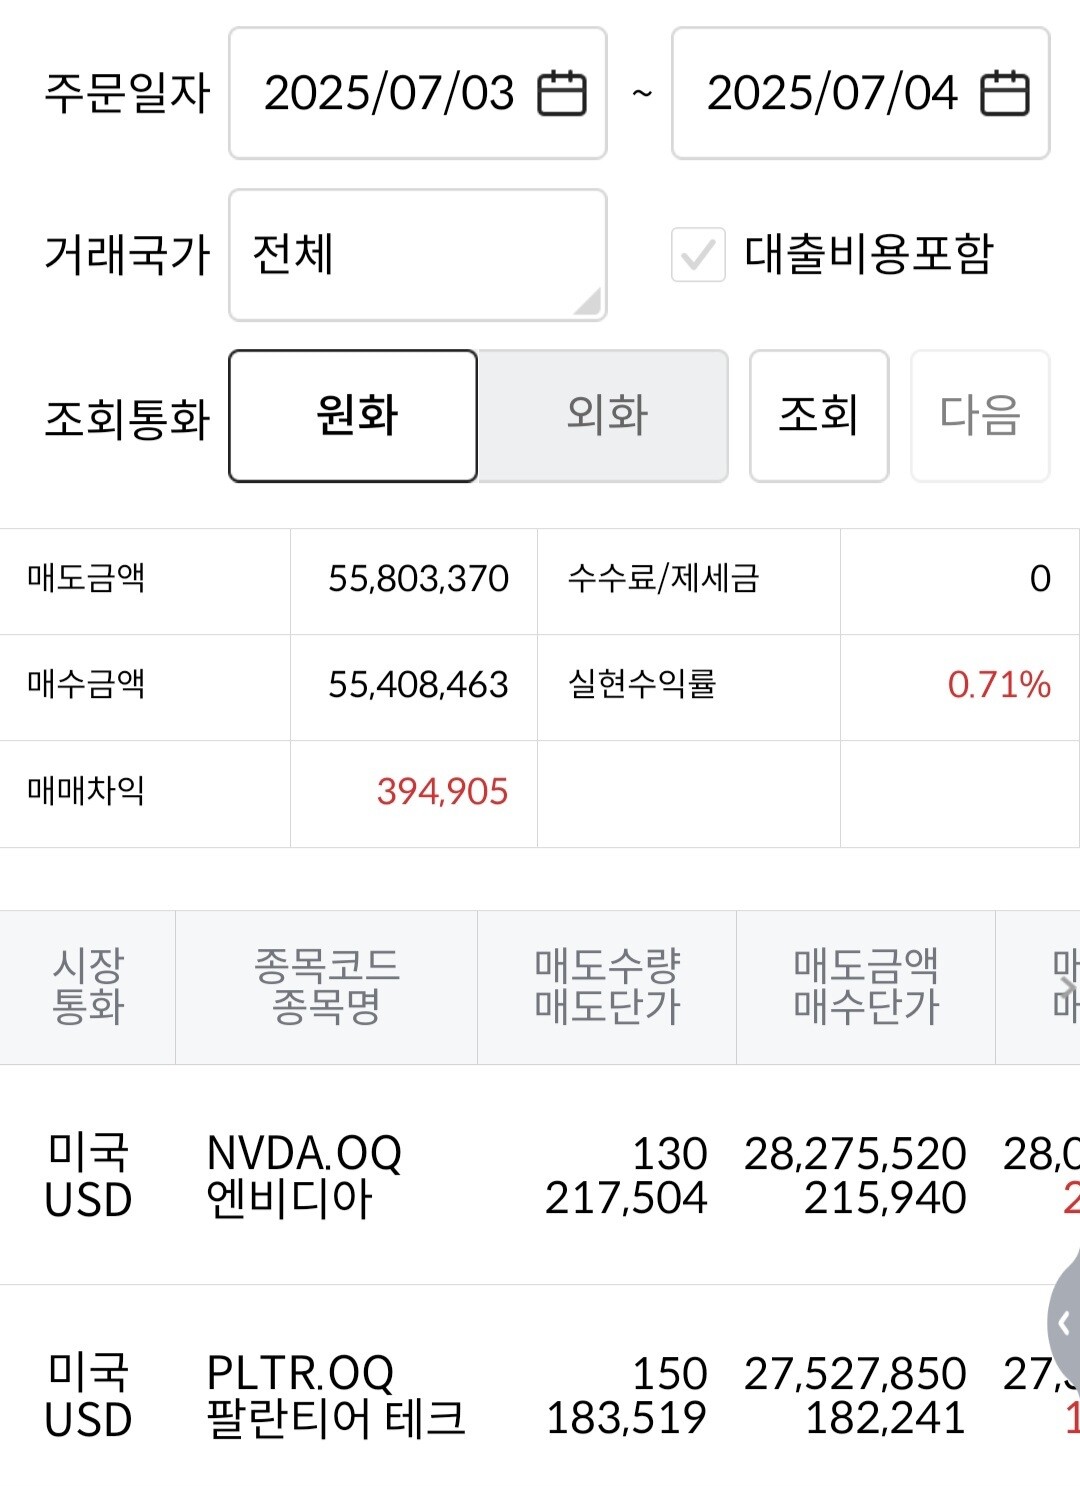
Task: Click the 매도금액 매수단가 column header
Action: point(866,987)
